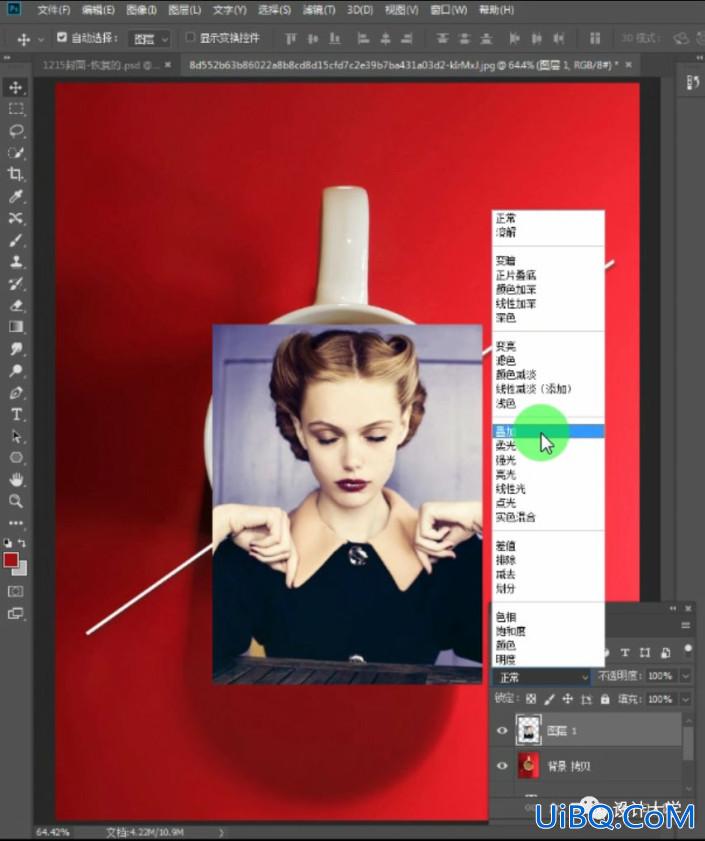Click the red foreground color swatch
705x841 pixels.
coord(10,560)
